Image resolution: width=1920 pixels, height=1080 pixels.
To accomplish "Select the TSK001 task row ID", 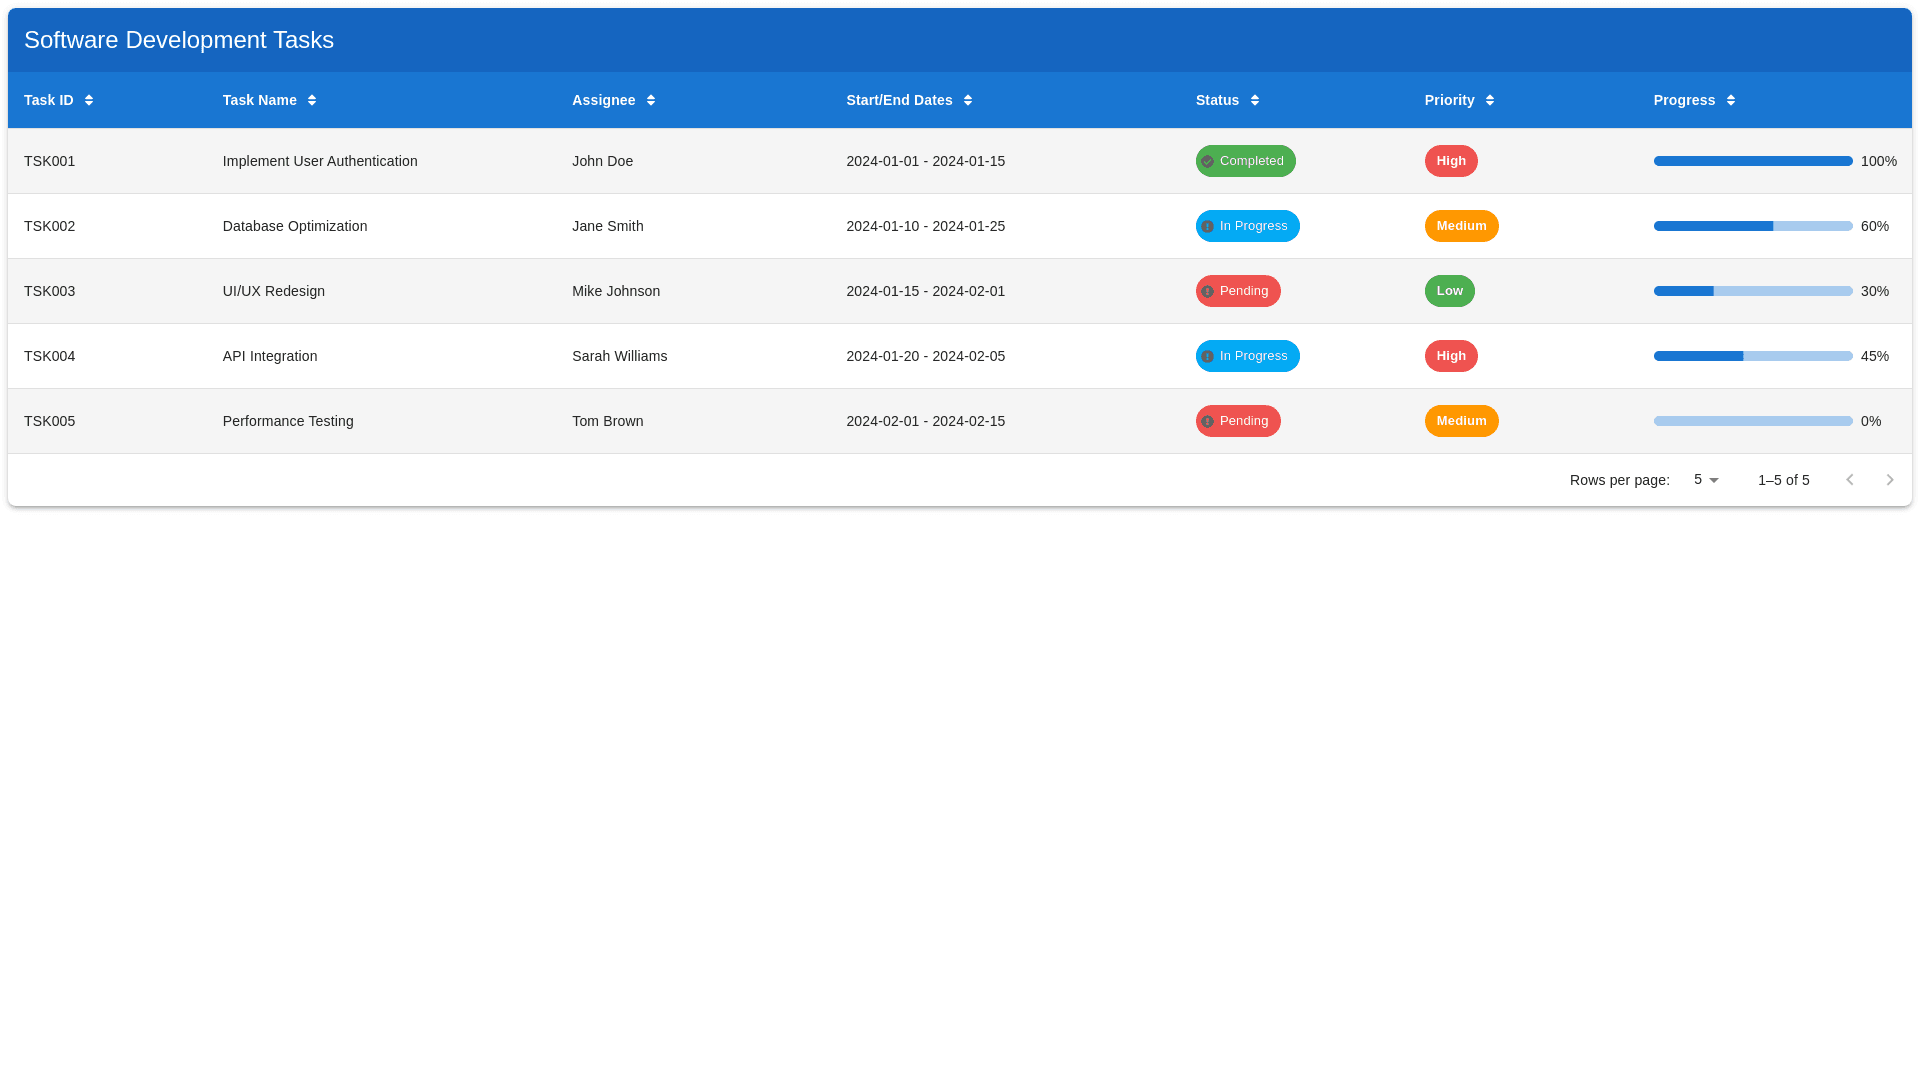I will [x=49, y=161].
